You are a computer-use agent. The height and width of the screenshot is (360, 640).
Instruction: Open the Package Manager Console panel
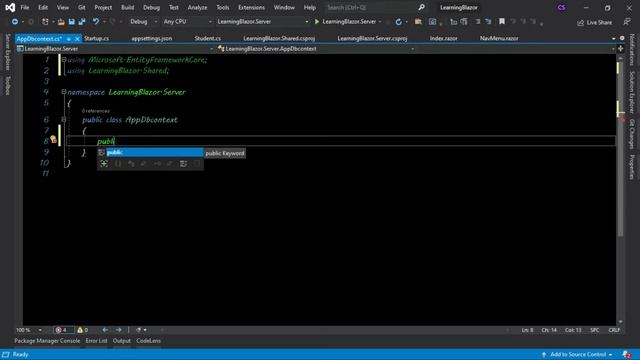47,341
